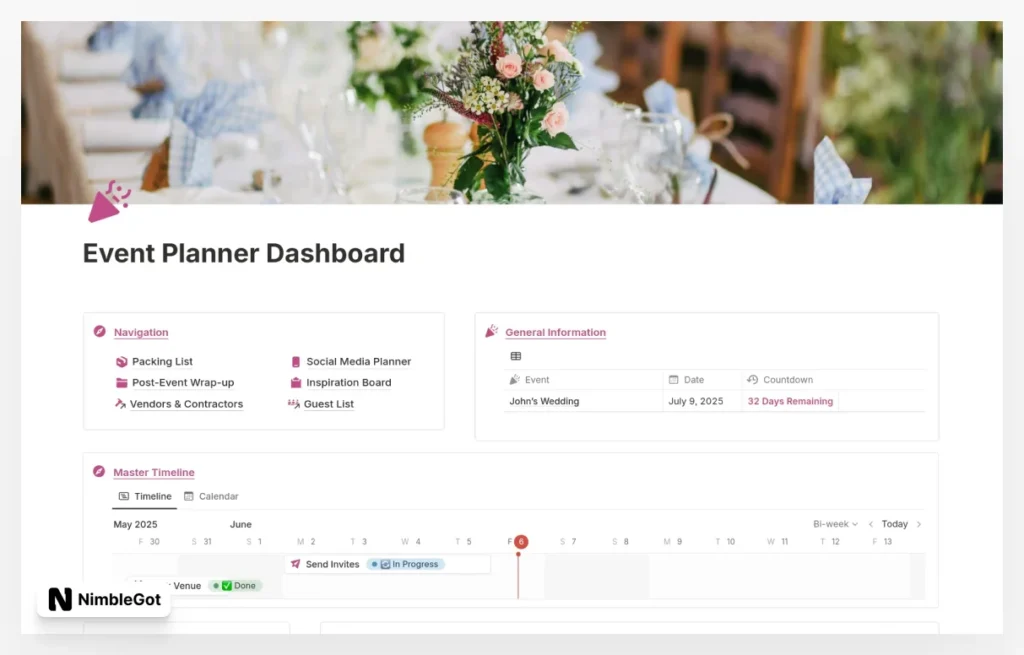
Task: Click the In Progress status badge
Action: 406,564
